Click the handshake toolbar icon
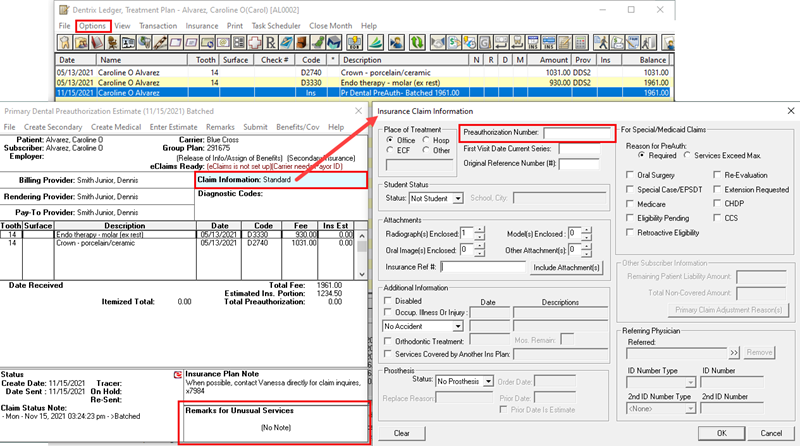800x446 pixels. (438, 43)
